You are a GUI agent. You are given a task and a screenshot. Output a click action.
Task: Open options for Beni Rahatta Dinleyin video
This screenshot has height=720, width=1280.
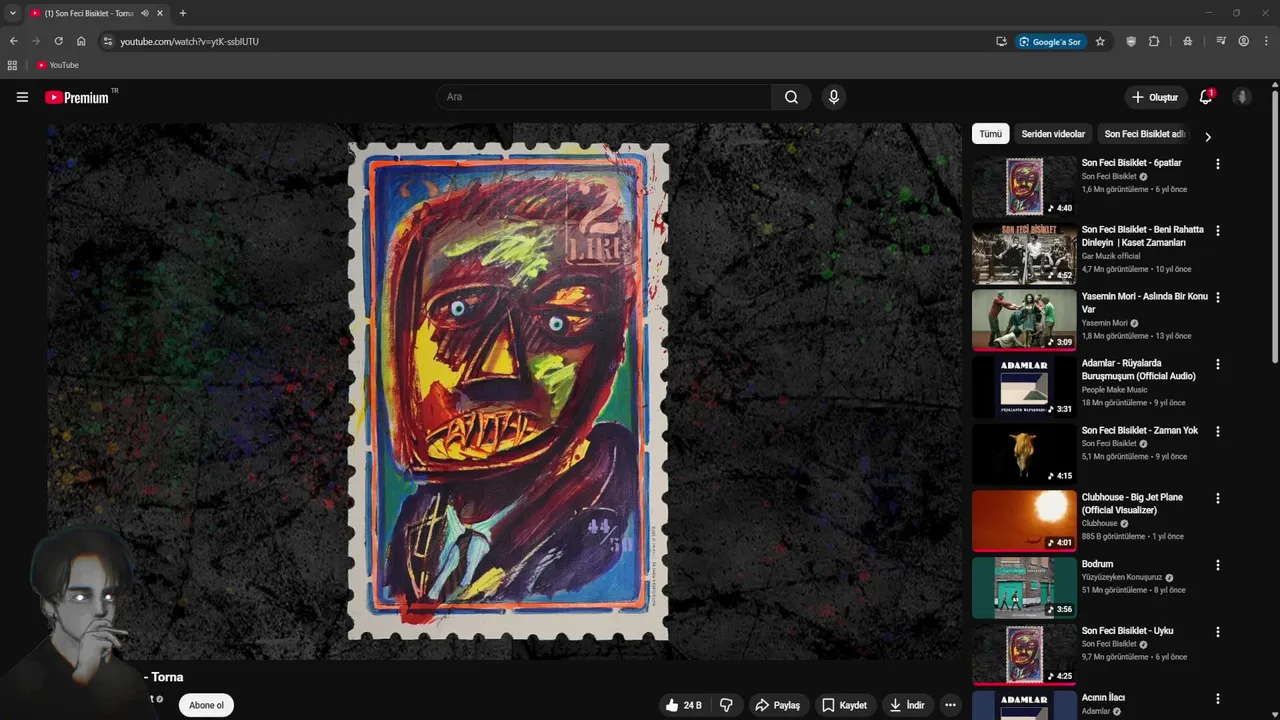pos(1217,231)
